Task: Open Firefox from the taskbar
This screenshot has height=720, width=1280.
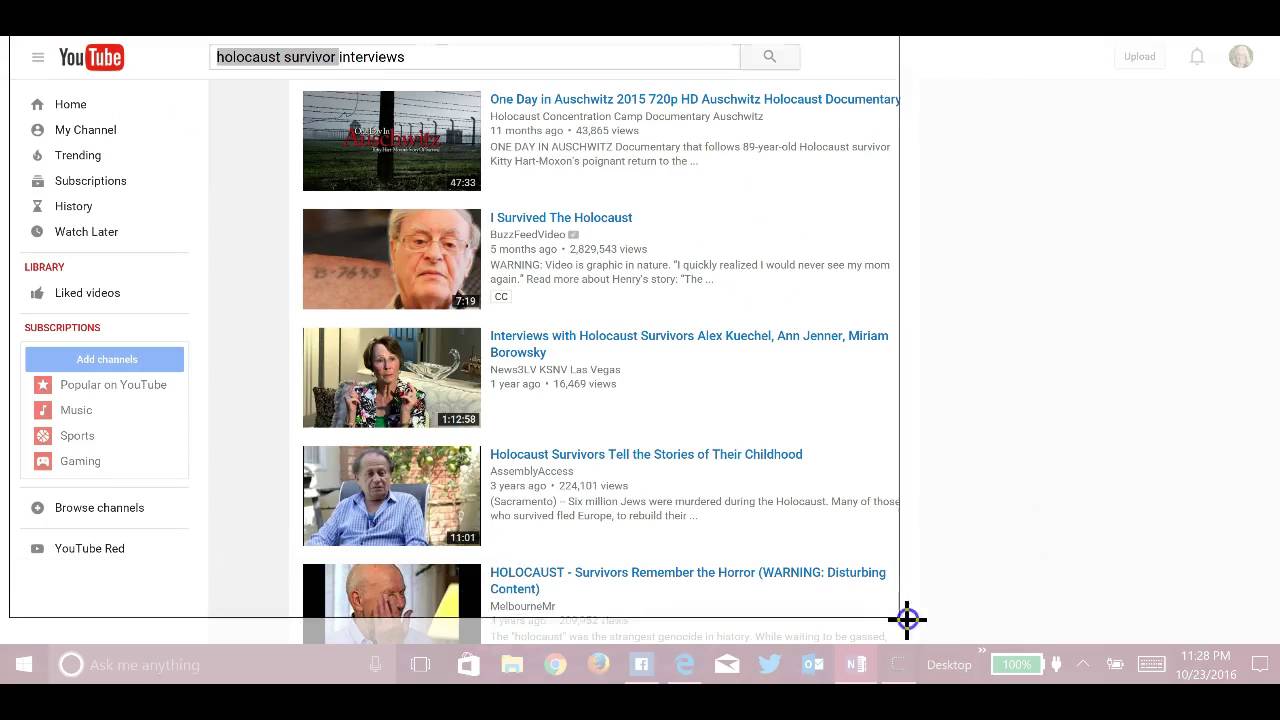Action: [x=598, y=664]
